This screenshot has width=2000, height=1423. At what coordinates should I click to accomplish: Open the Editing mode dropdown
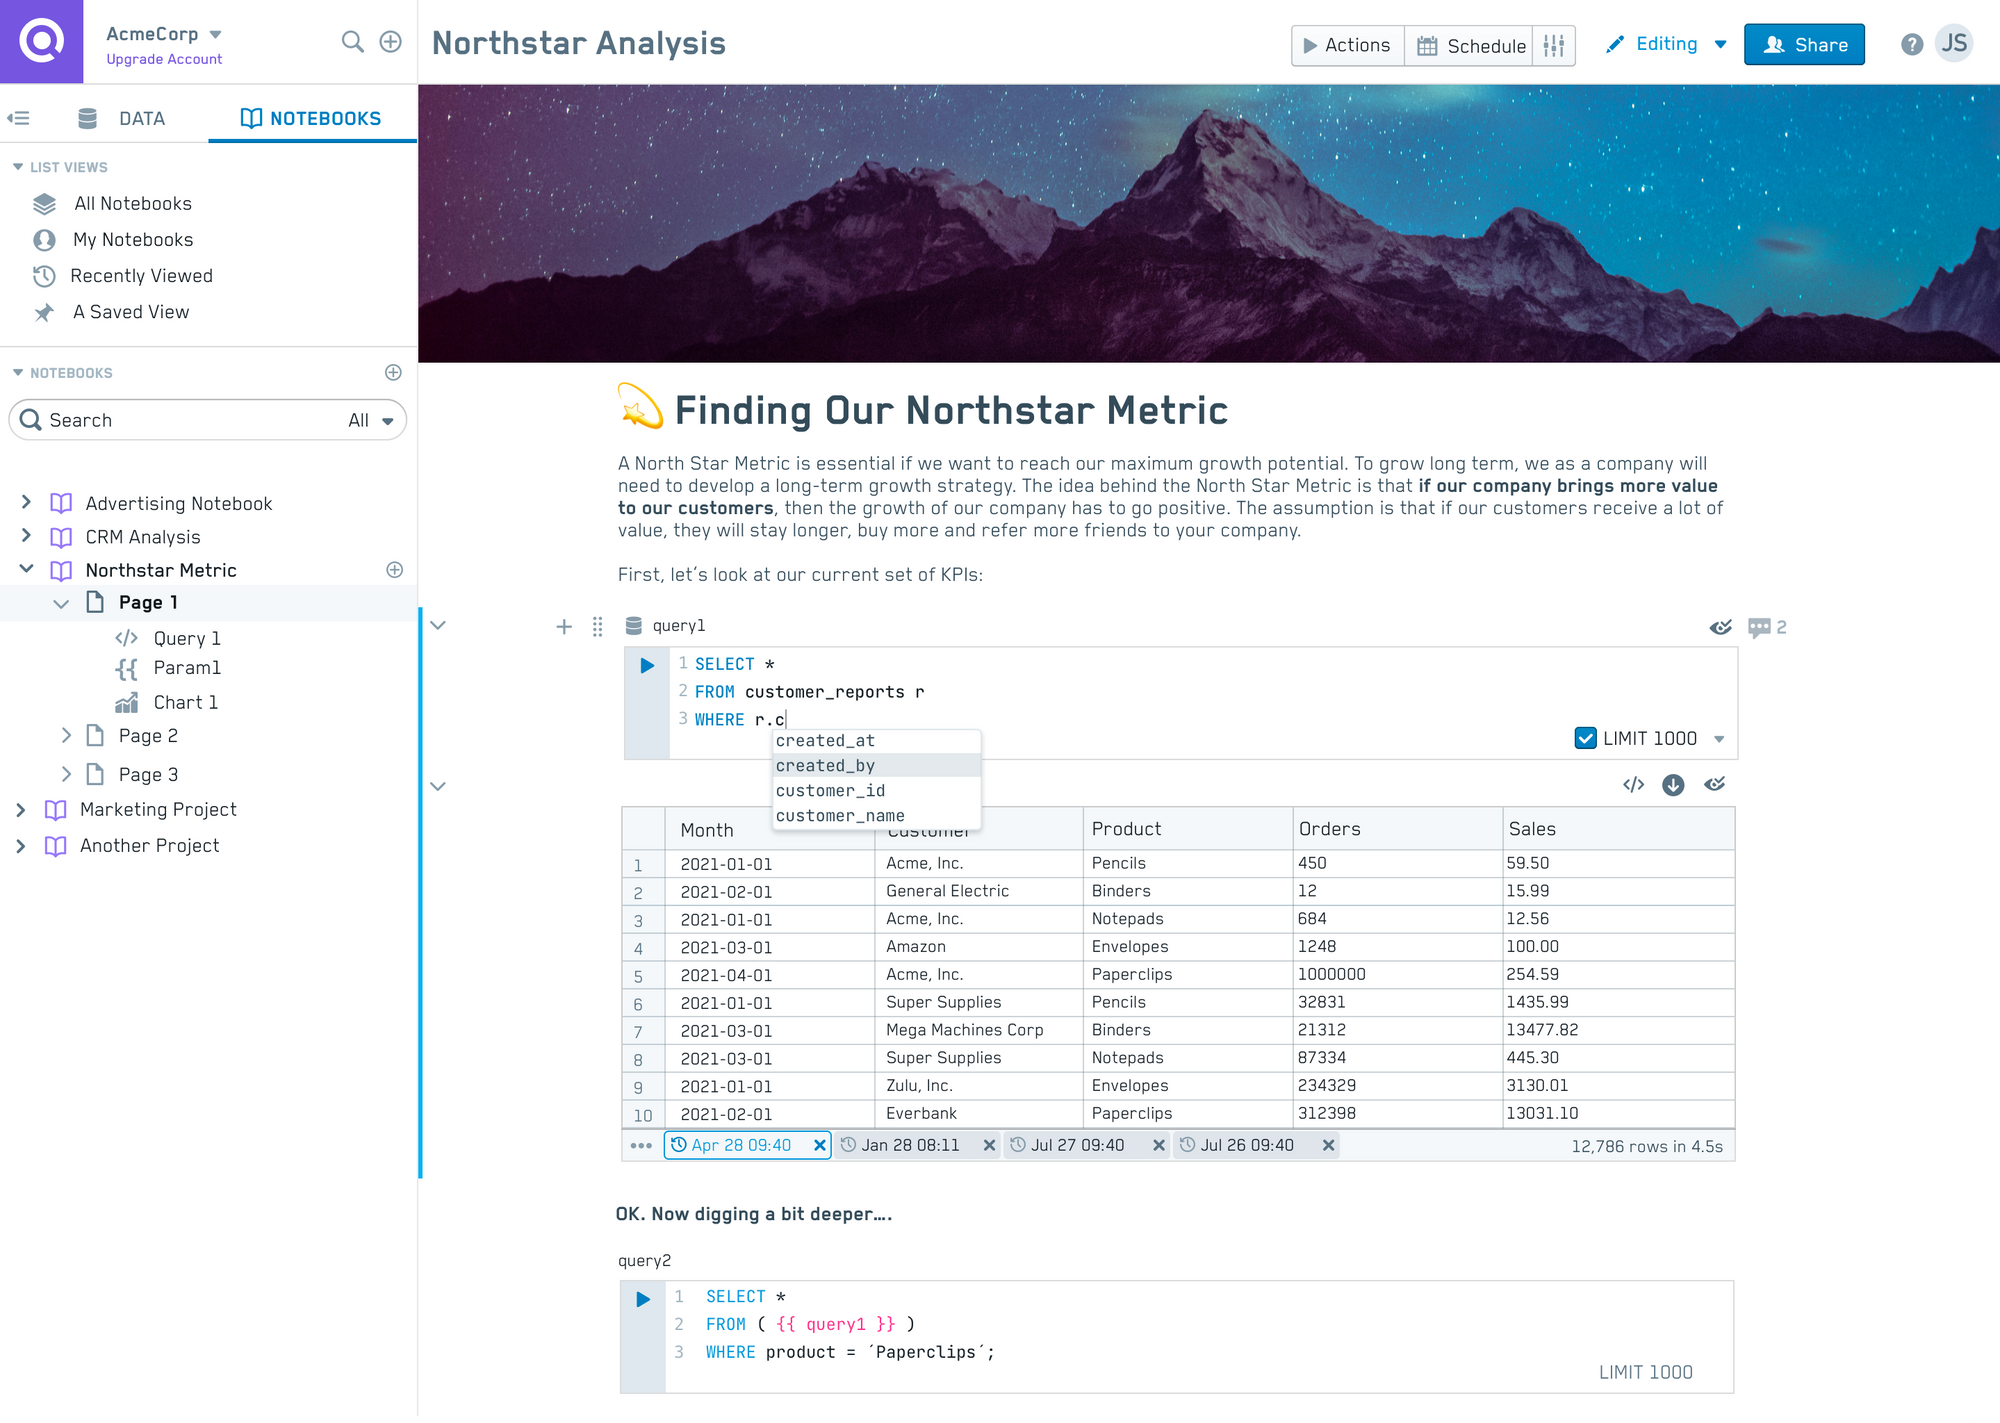pos(1721,44)
